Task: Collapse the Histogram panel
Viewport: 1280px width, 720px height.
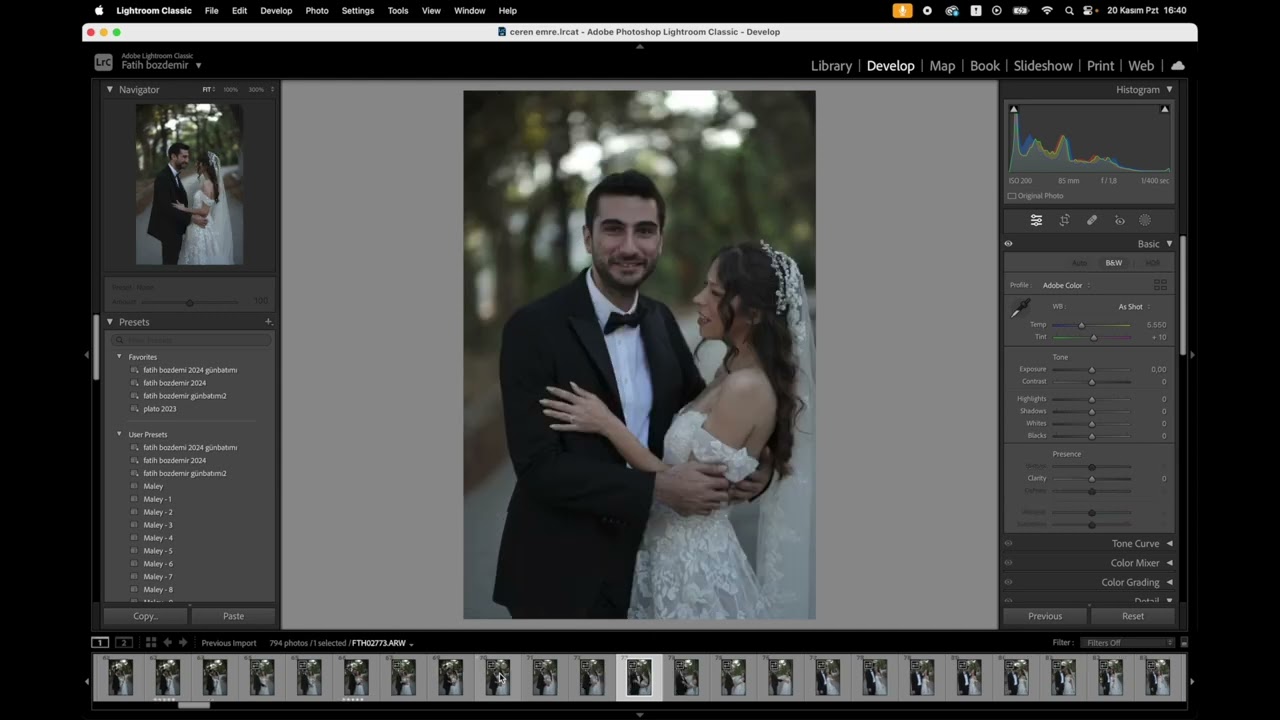Action: click(x=1169, y=90)
